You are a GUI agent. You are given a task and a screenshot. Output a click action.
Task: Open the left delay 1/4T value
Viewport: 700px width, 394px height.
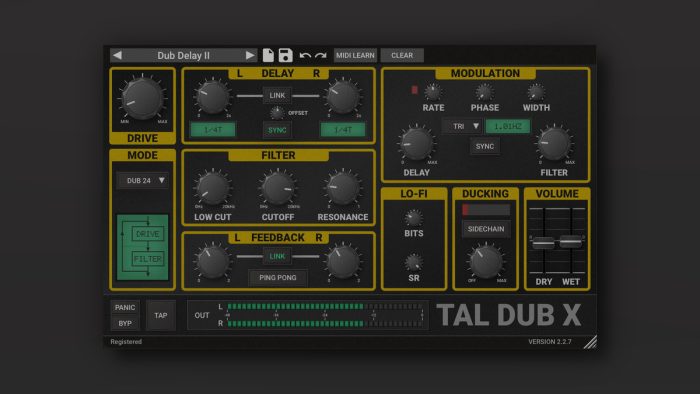click(213, 130)
